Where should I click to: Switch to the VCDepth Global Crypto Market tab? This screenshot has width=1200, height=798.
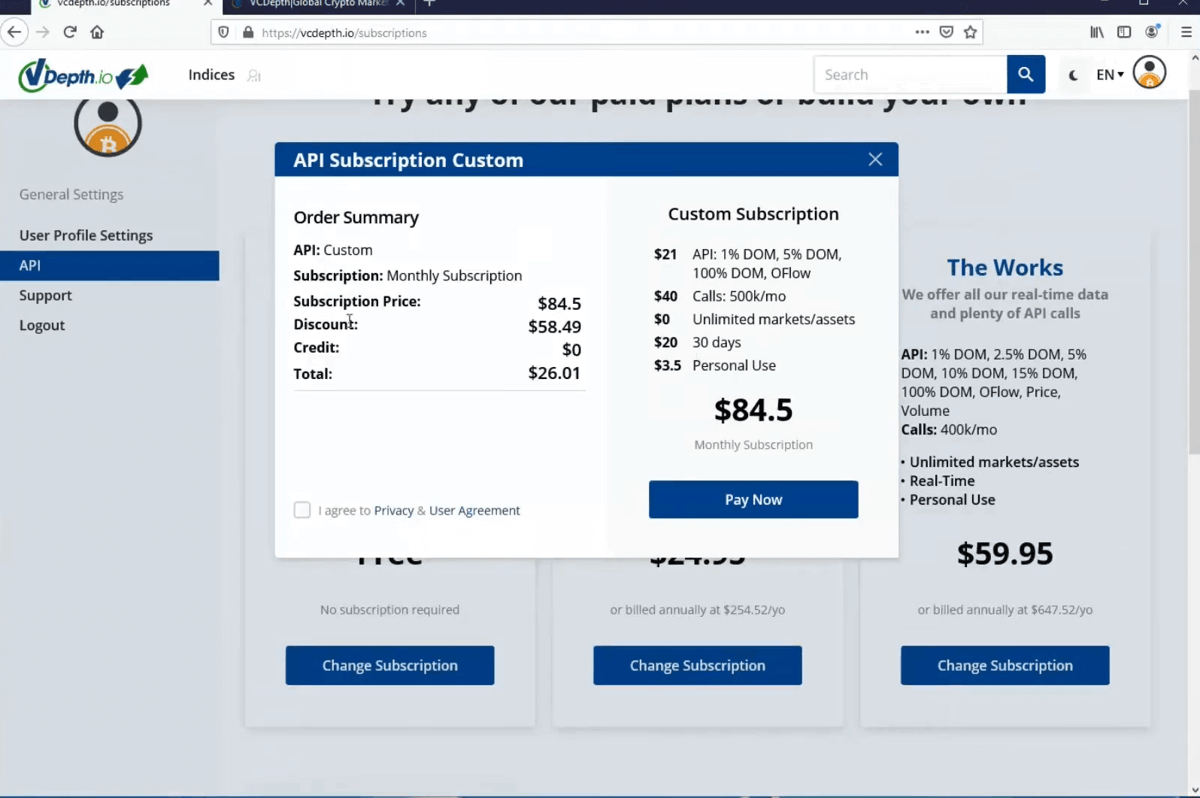[x=310, y=5]
